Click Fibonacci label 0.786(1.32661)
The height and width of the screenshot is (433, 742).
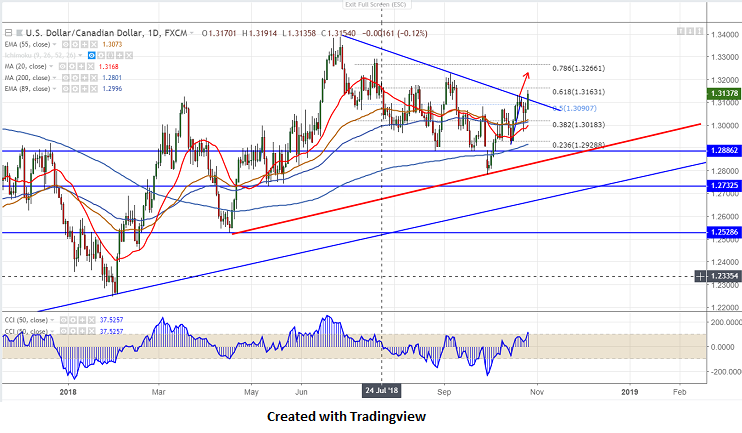pyautogui.click(x=579, y=69)
